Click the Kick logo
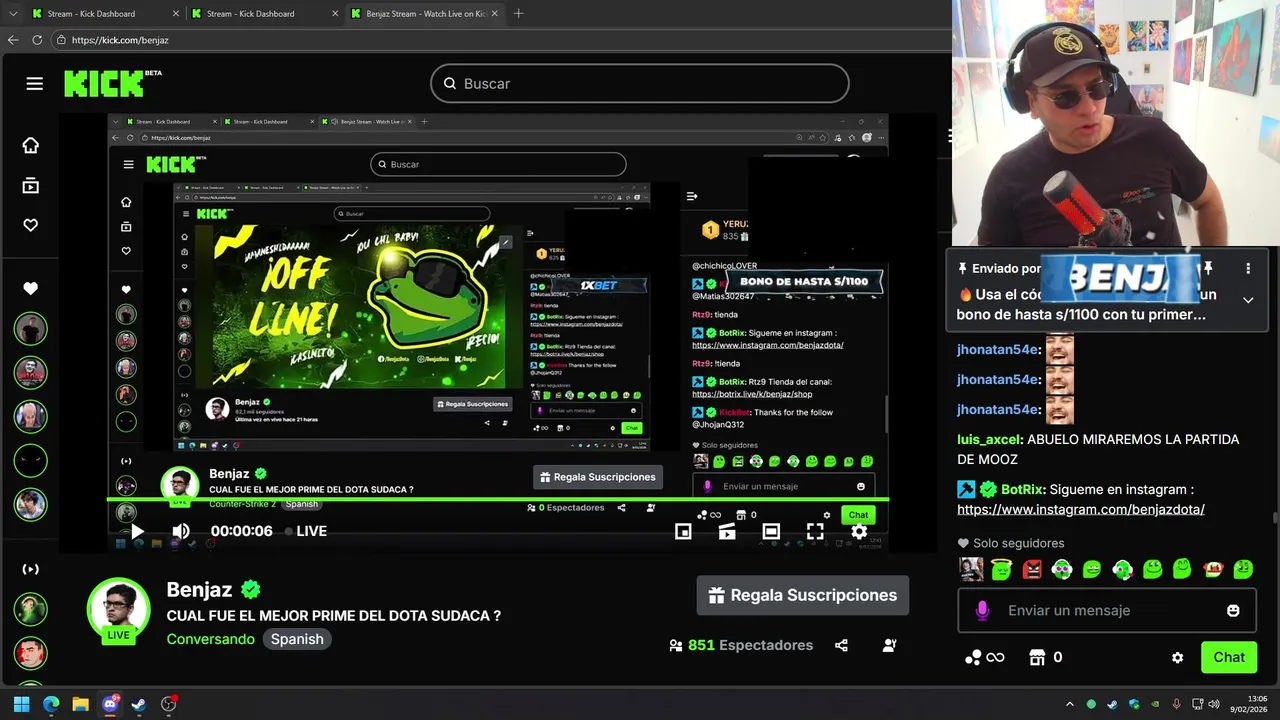 112,83
